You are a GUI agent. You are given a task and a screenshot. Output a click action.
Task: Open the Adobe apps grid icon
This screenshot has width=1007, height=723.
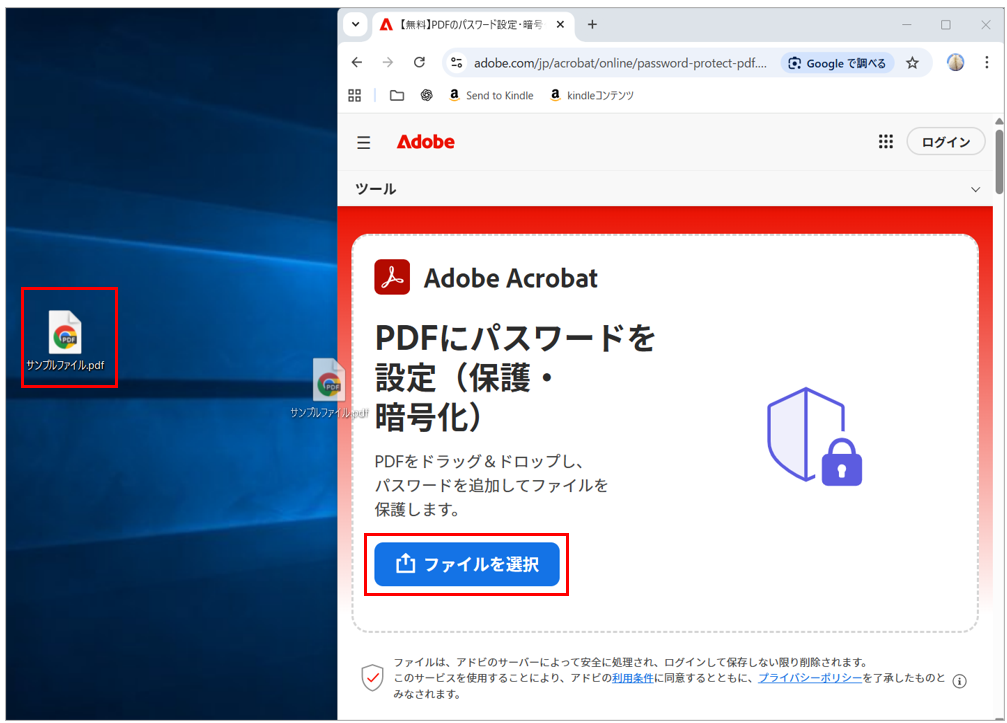tap(885, 142)
